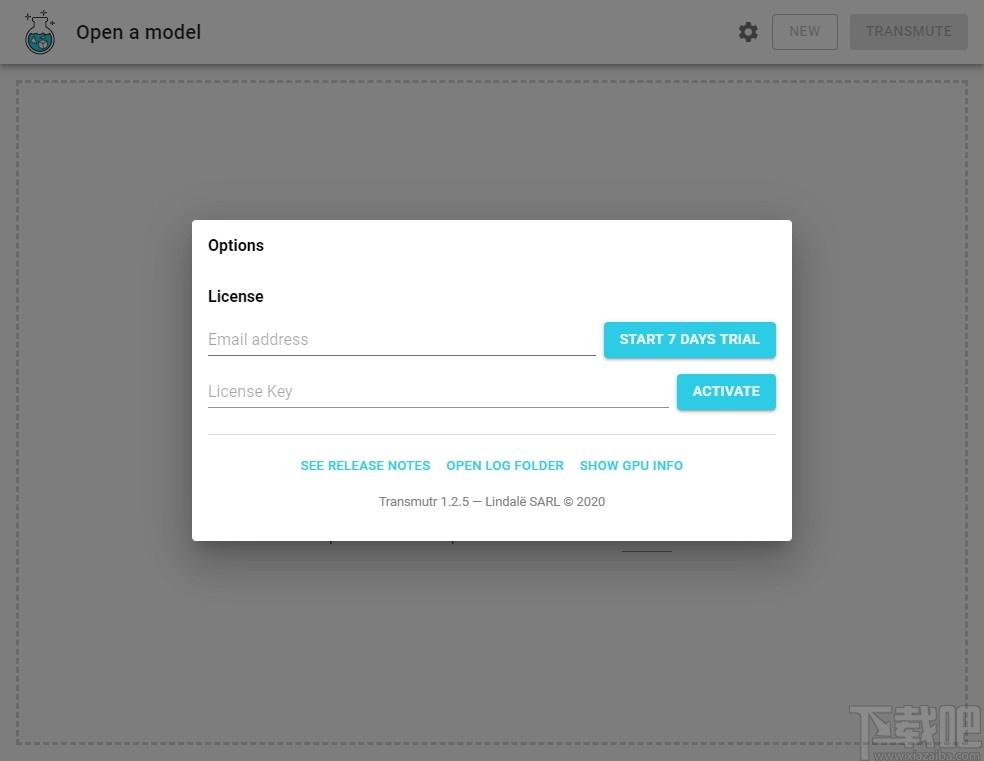Click the "Open a model" title

coord(139,32)
